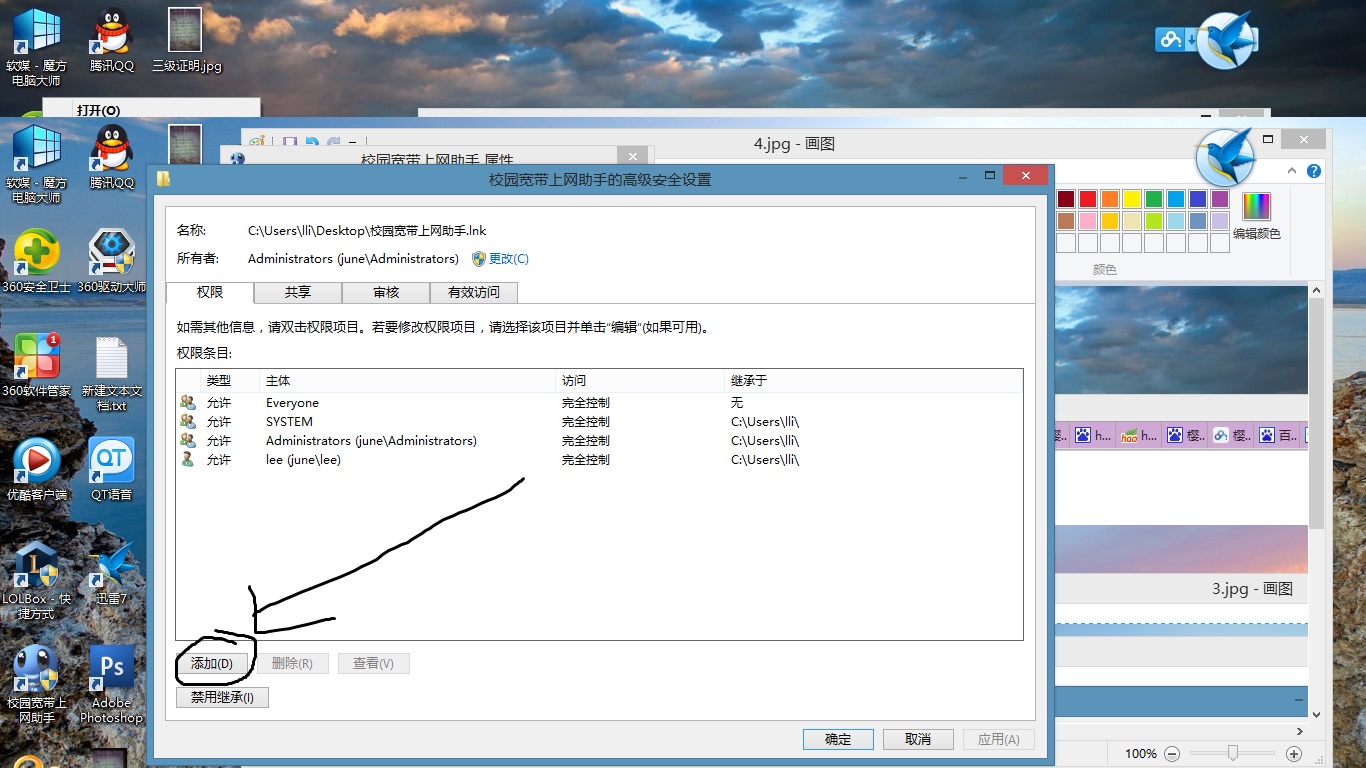Open the Adobe Photoshop desktop icon
Viewport: 1366px width, 768px height.
pos(112,685)
